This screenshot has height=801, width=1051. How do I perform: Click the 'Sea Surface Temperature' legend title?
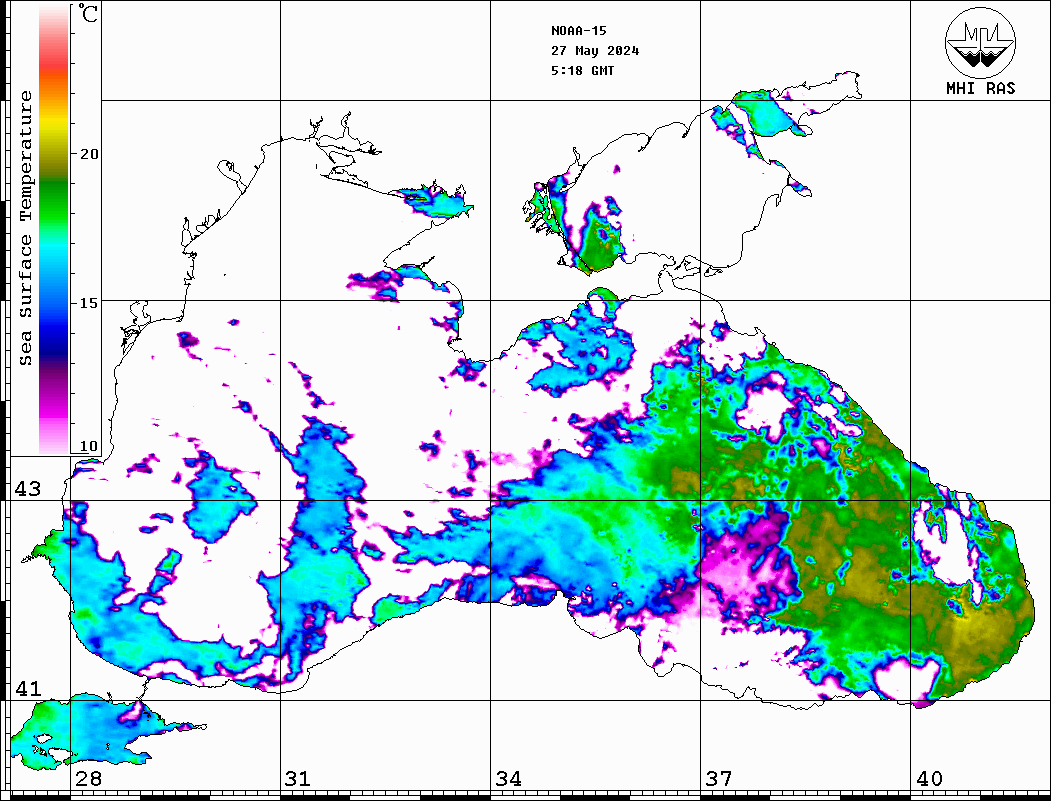click(26, 228)
